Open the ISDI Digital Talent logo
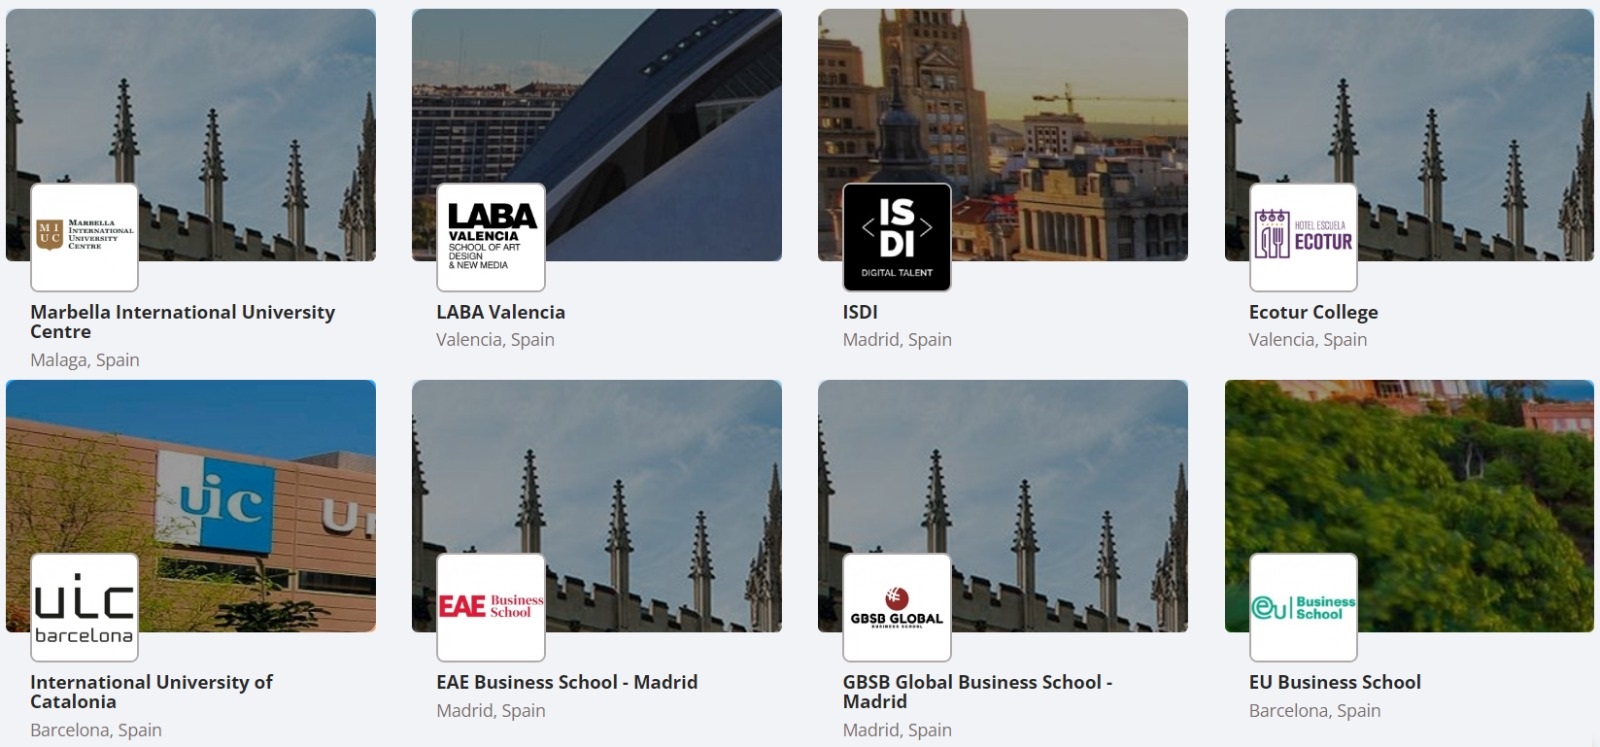The image size is (1600, 747). (897, 237)
